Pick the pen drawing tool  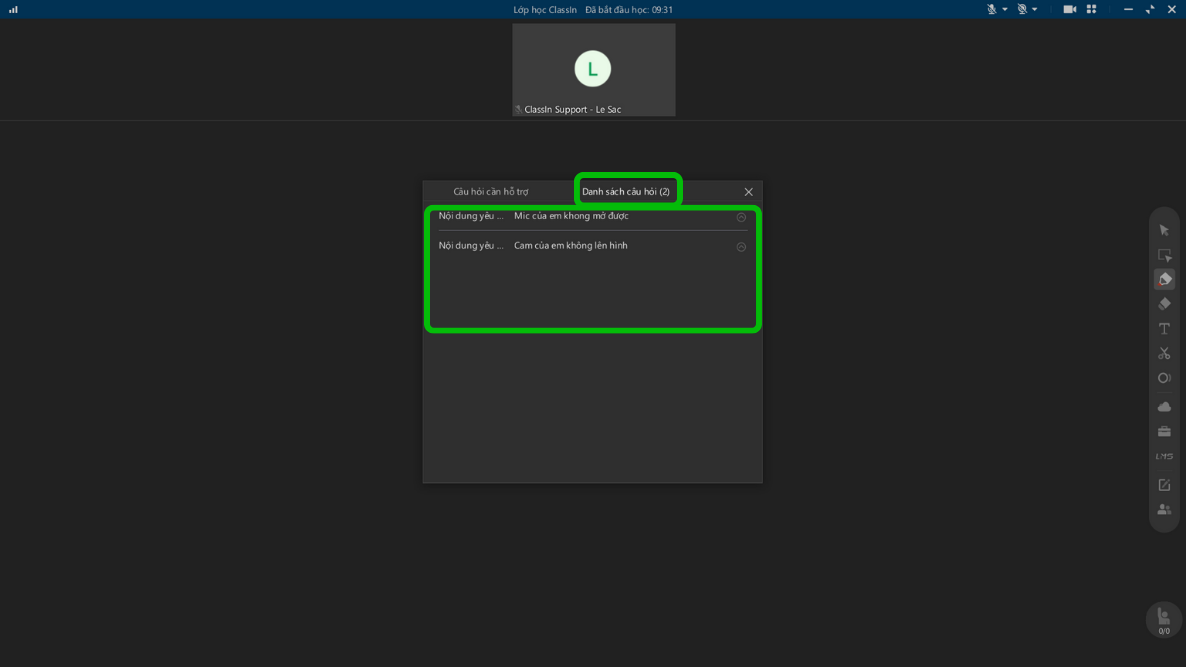1164,280
